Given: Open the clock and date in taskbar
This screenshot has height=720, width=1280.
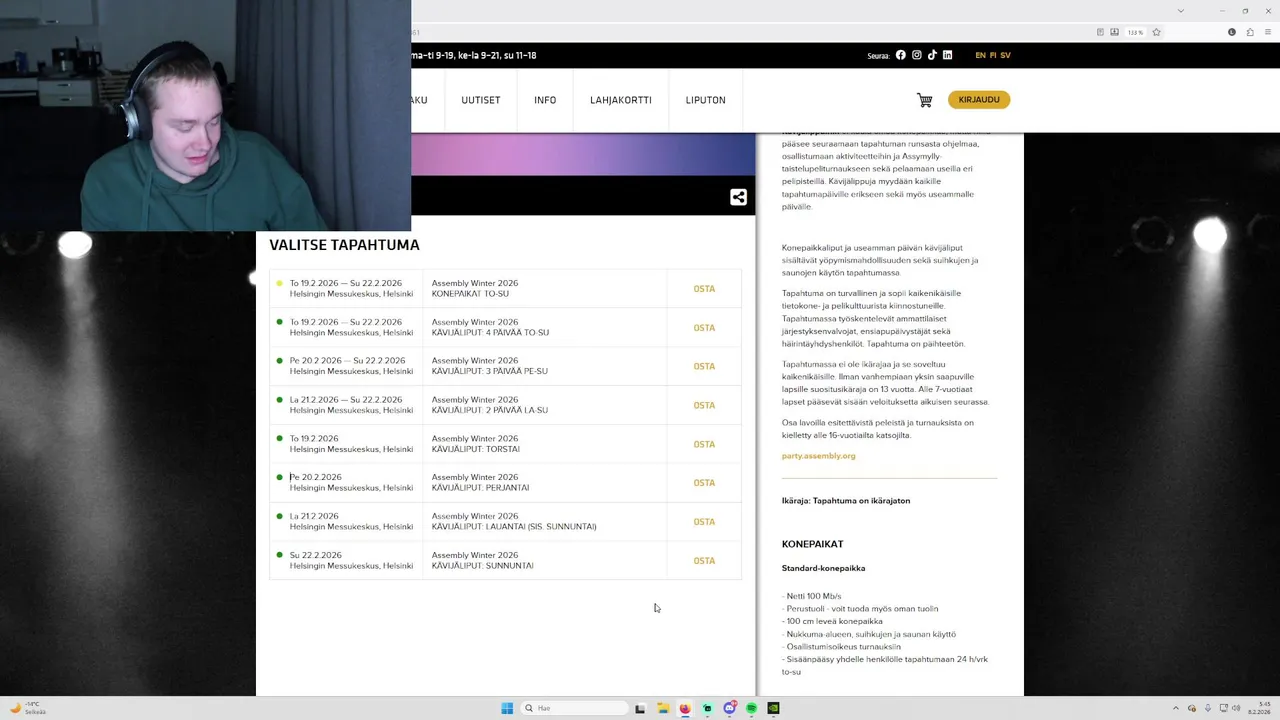Looking at the screenshot, I should [x=1258, y=708].
